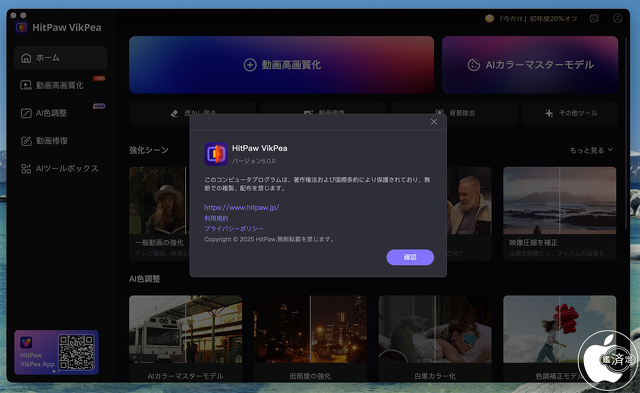The image size is (640, 393).
Task: Click the sun promo icon in the top bar
Action: click(x=489, y=18)
